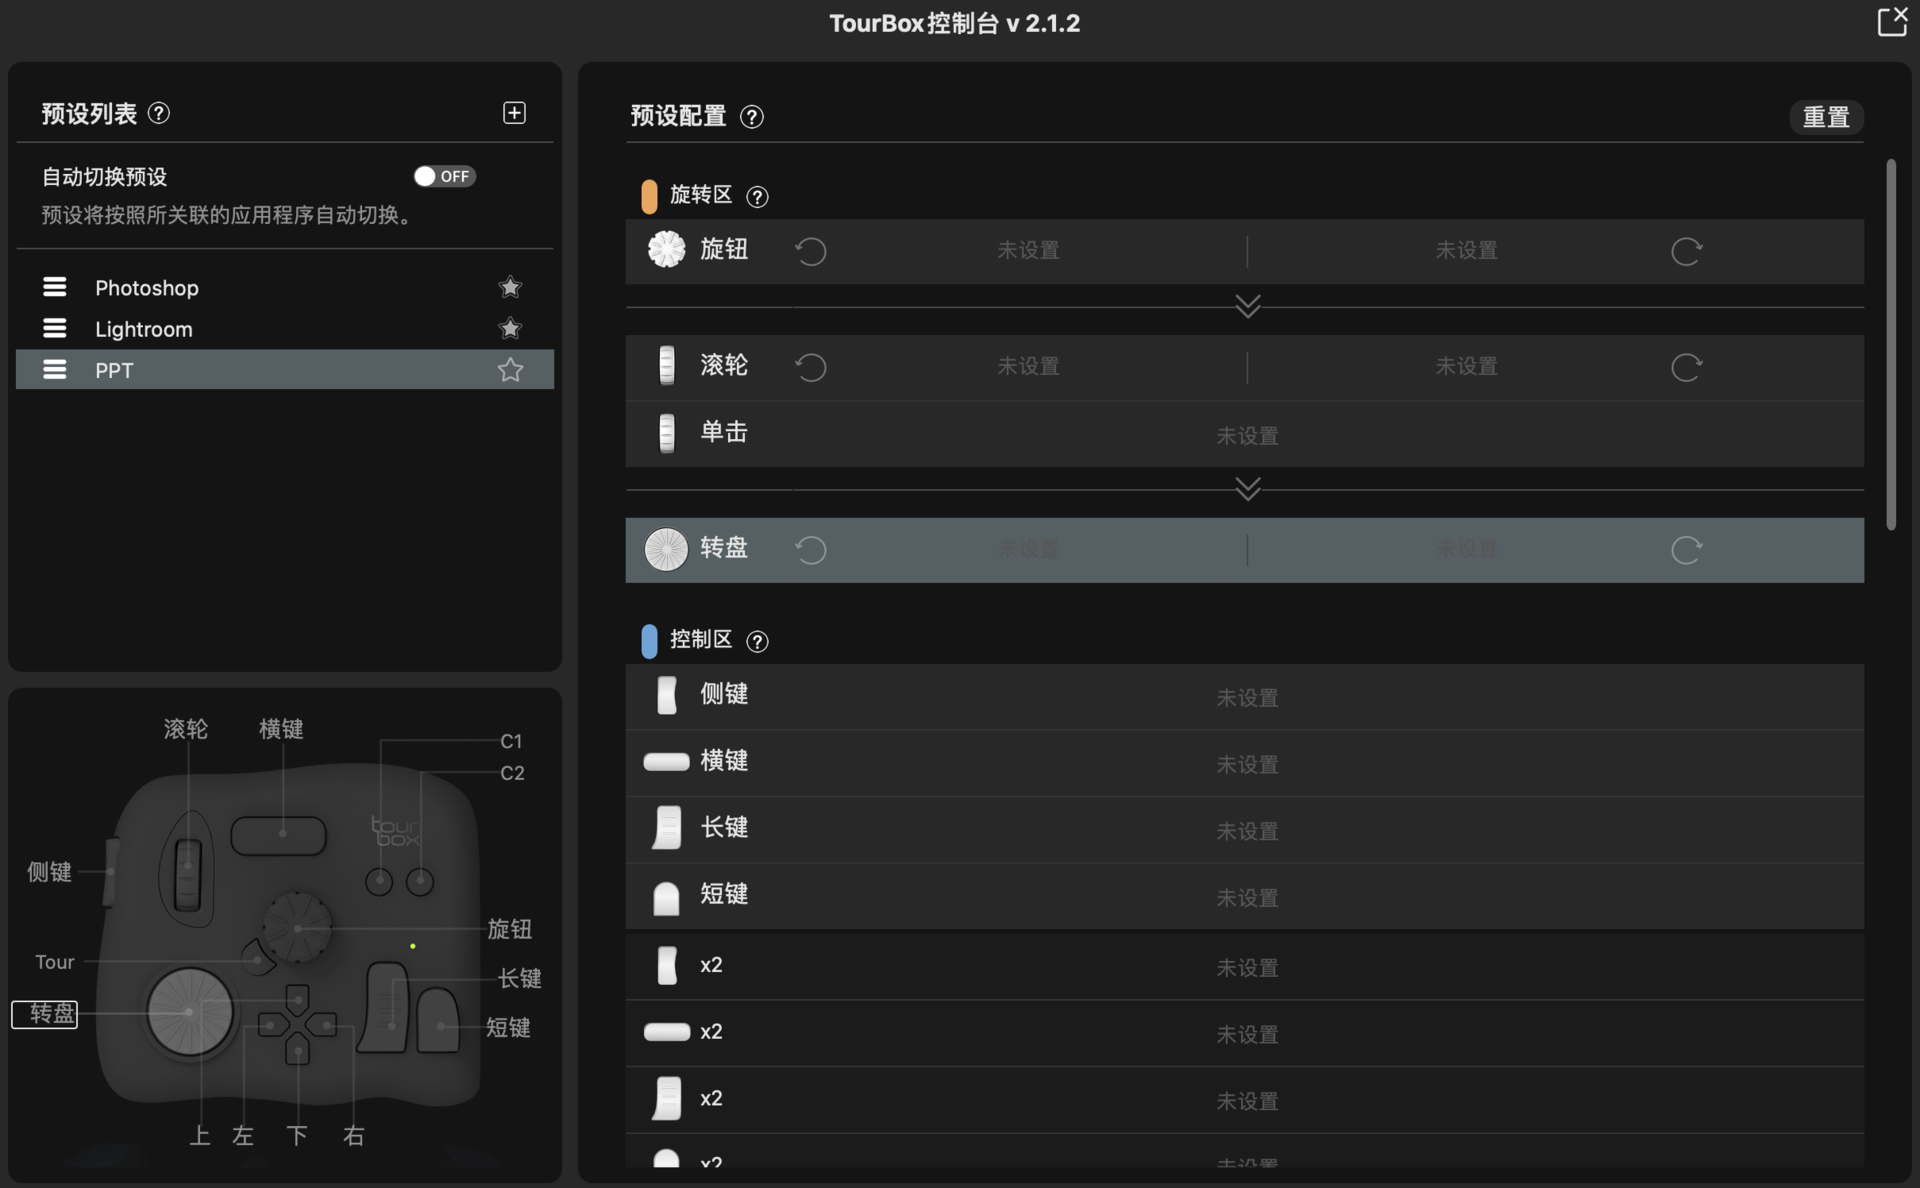Click drag handle icon of PPT preset

[x=55, y=369]
